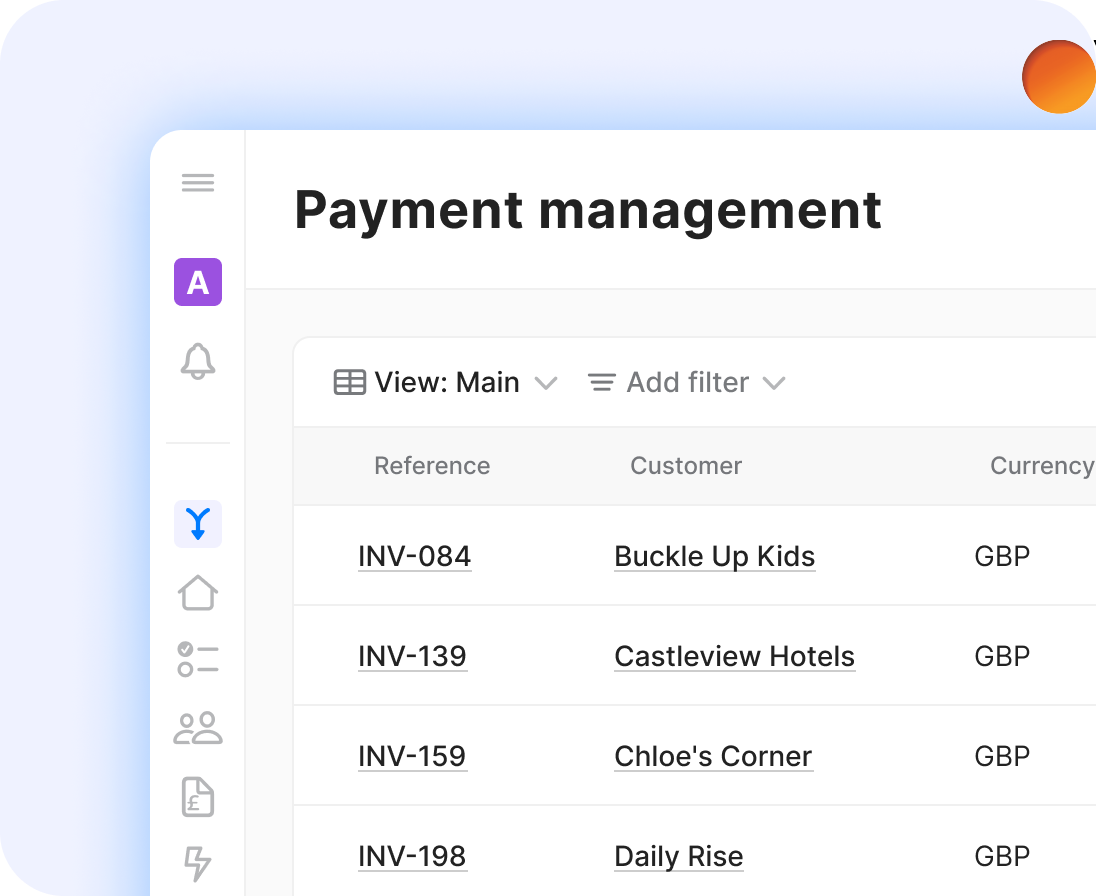Viewport: 1096px width, 896px height.
Task: Open invoice INV-139 link
Action: pyautogui.click(x=412, y=656)
